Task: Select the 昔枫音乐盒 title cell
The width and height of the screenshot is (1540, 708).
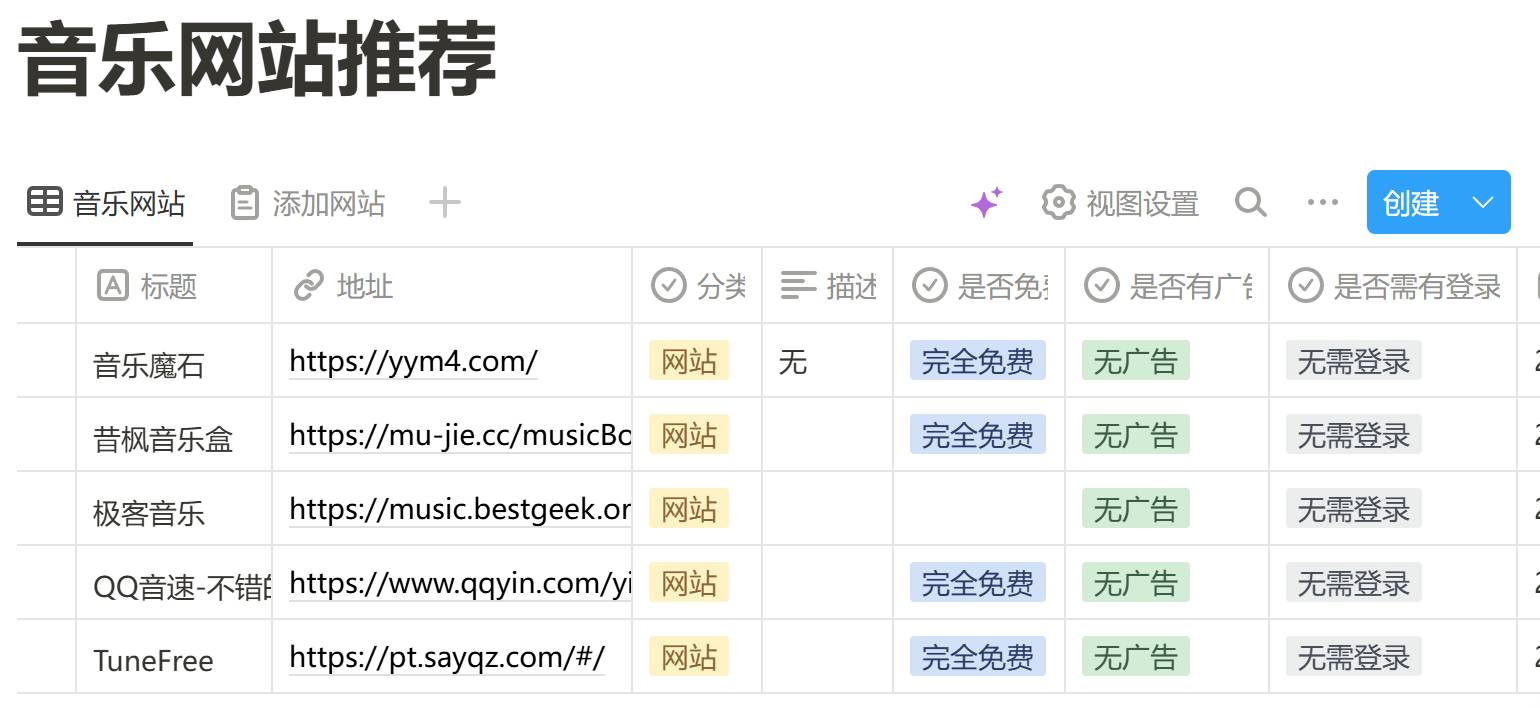Action: coord(174,435)
